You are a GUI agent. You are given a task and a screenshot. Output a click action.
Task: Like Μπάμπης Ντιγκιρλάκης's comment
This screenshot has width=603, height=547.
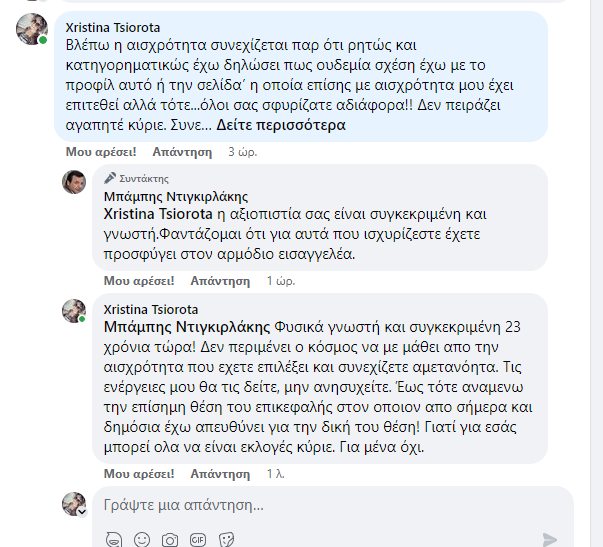click(x=139, y=281)
